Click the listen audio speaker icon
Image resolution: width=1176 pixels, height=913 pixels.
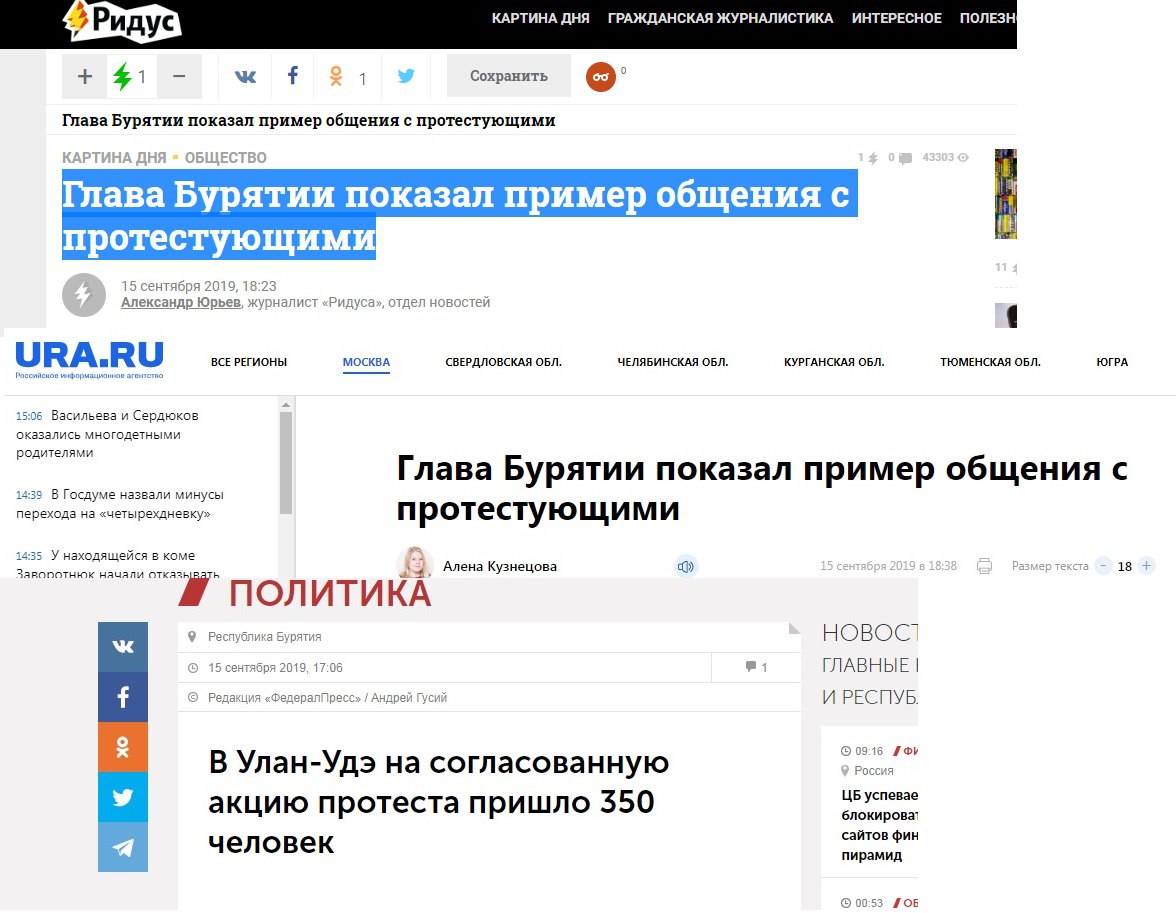point(686,566)
